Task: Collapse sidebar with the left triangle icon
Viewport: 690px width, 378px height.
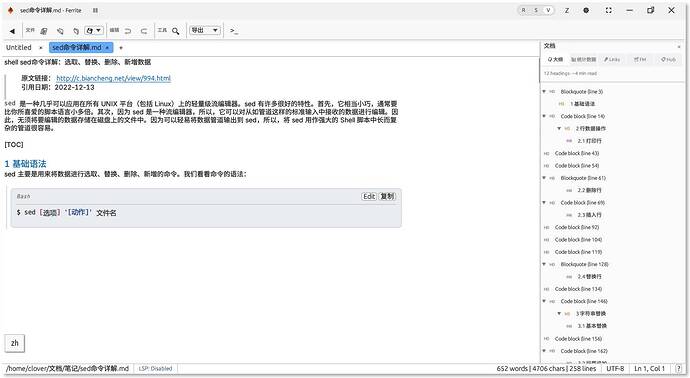Action: pos(12,31)
